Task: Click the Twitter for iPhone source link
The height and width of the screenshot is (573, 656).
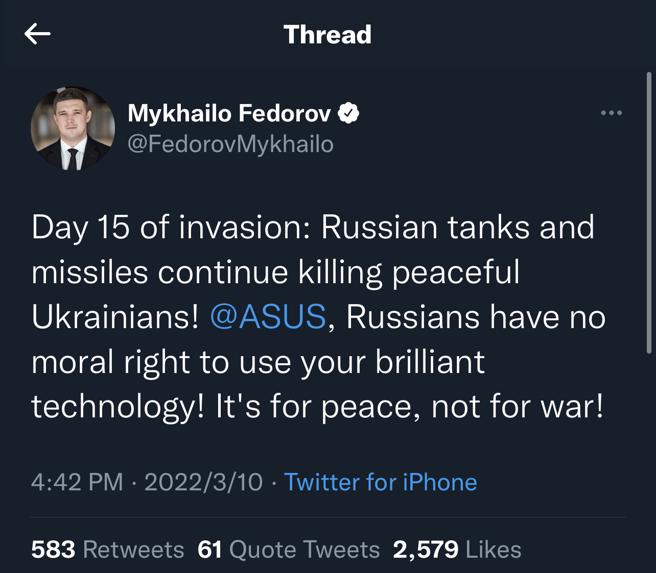Action: pos(380,482)
